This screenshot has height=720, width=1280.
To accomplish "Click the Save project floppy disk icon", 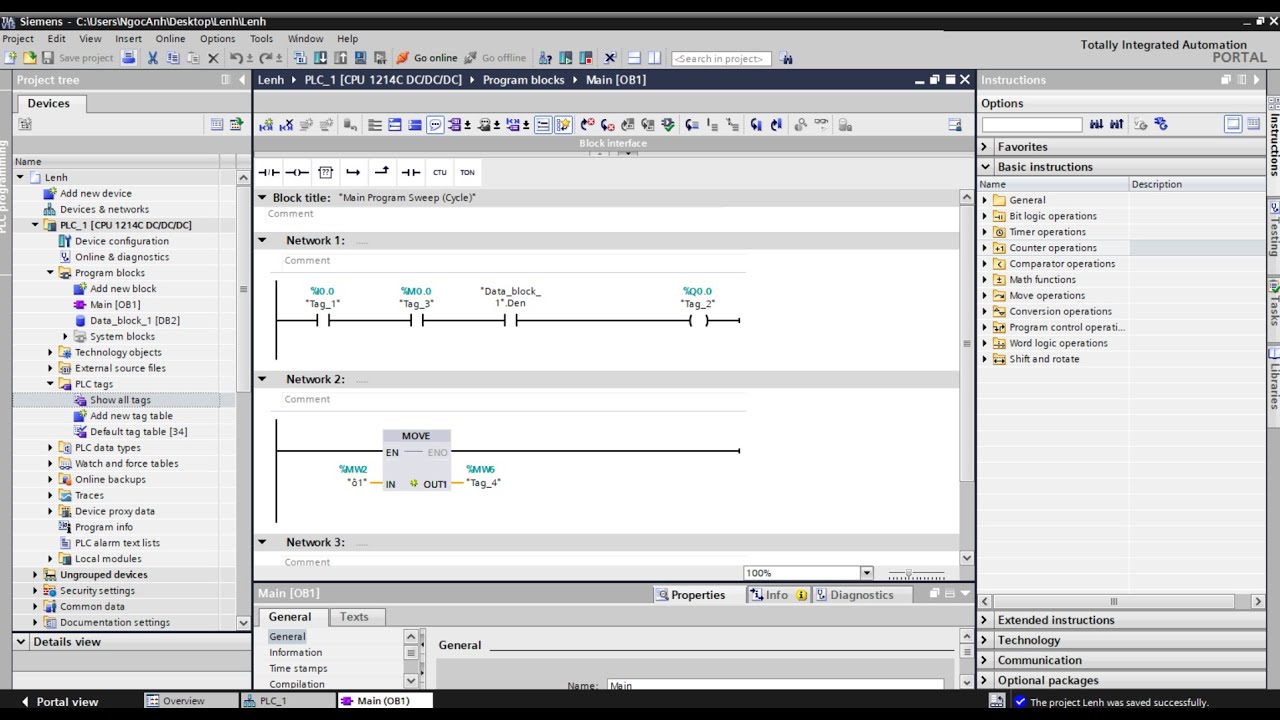I will click(x=48, y=58).
